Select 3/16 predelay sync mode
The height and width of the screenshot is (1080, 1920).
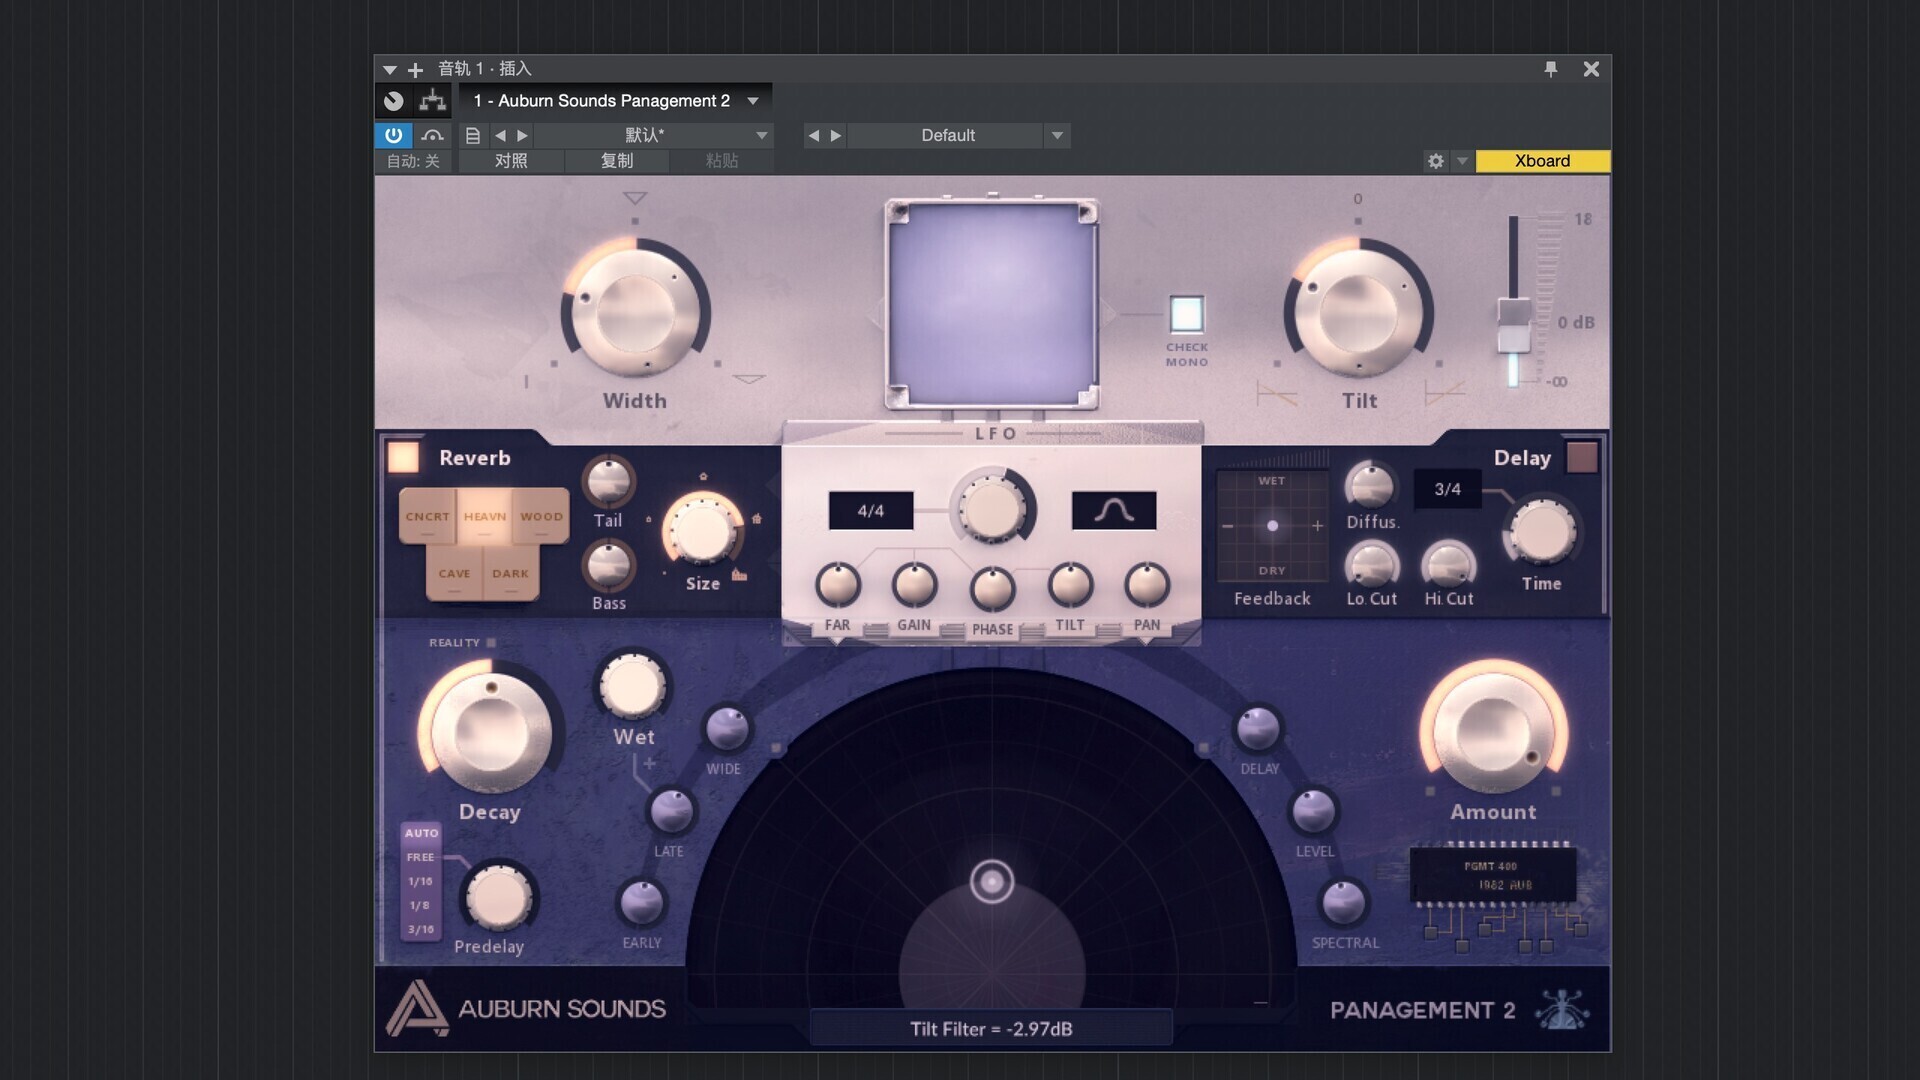pyautogui.click(x=421, y=929)
